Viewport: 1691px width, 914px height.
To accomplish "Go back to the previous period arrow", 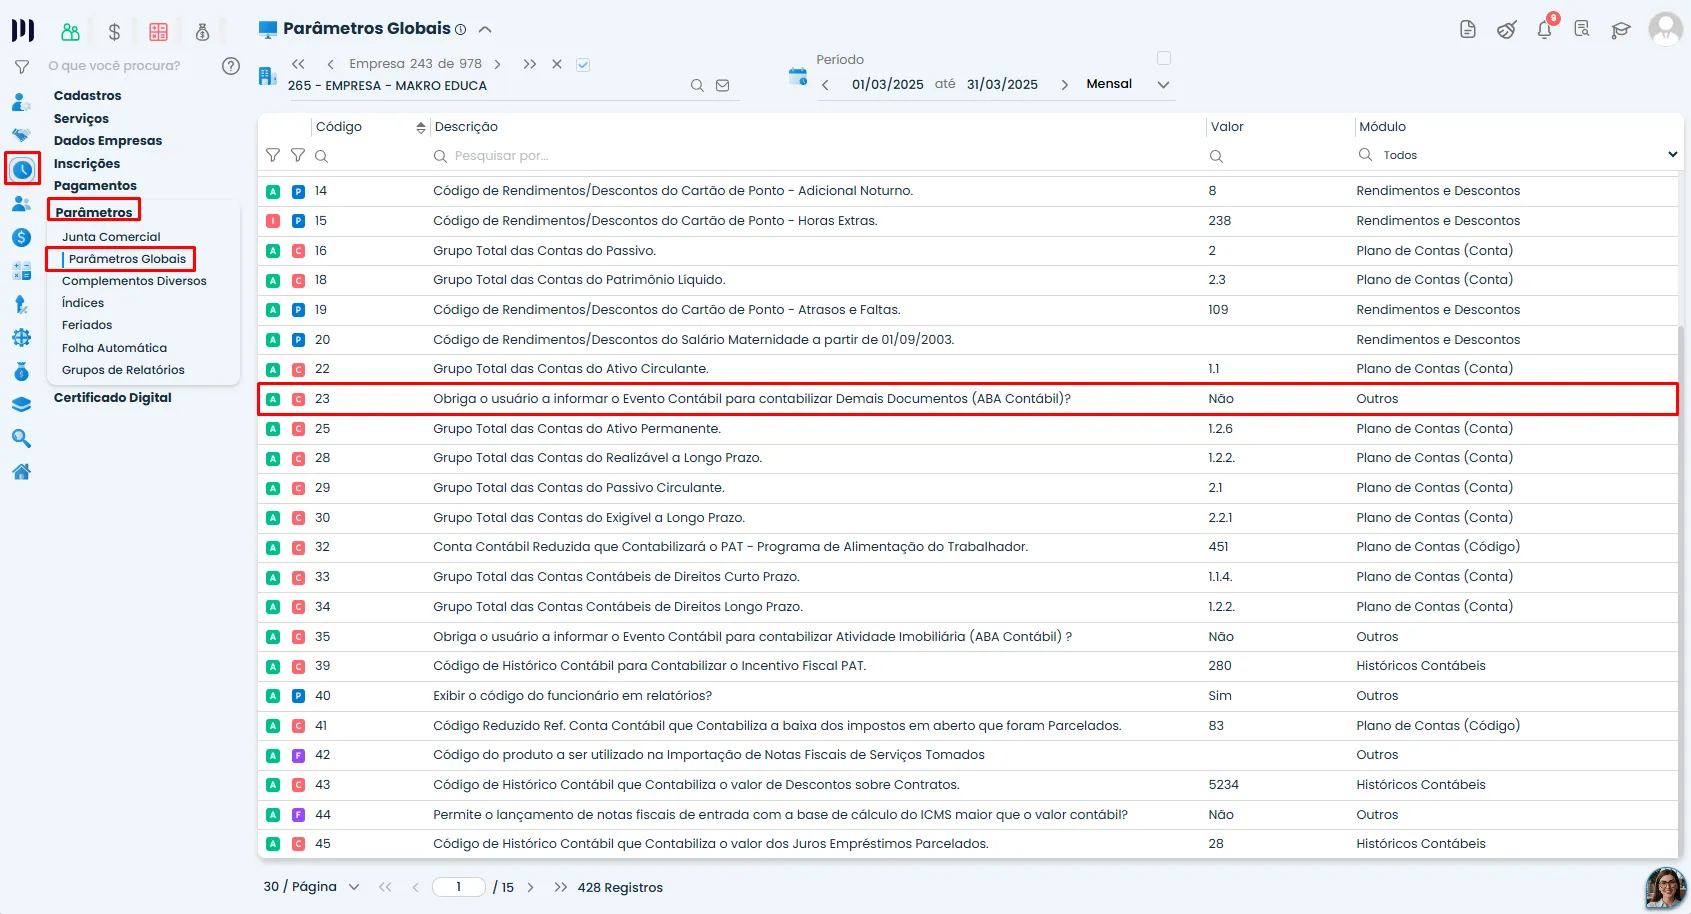I will [825, 85].
